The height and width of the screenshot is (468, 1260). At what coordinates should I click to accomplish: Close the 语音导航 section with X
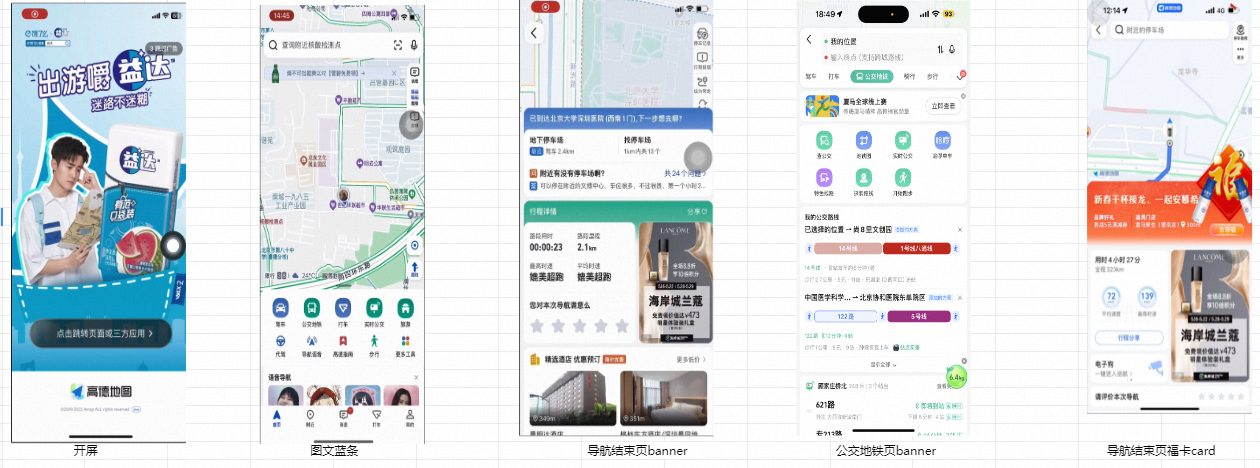[x=415, y=376]
